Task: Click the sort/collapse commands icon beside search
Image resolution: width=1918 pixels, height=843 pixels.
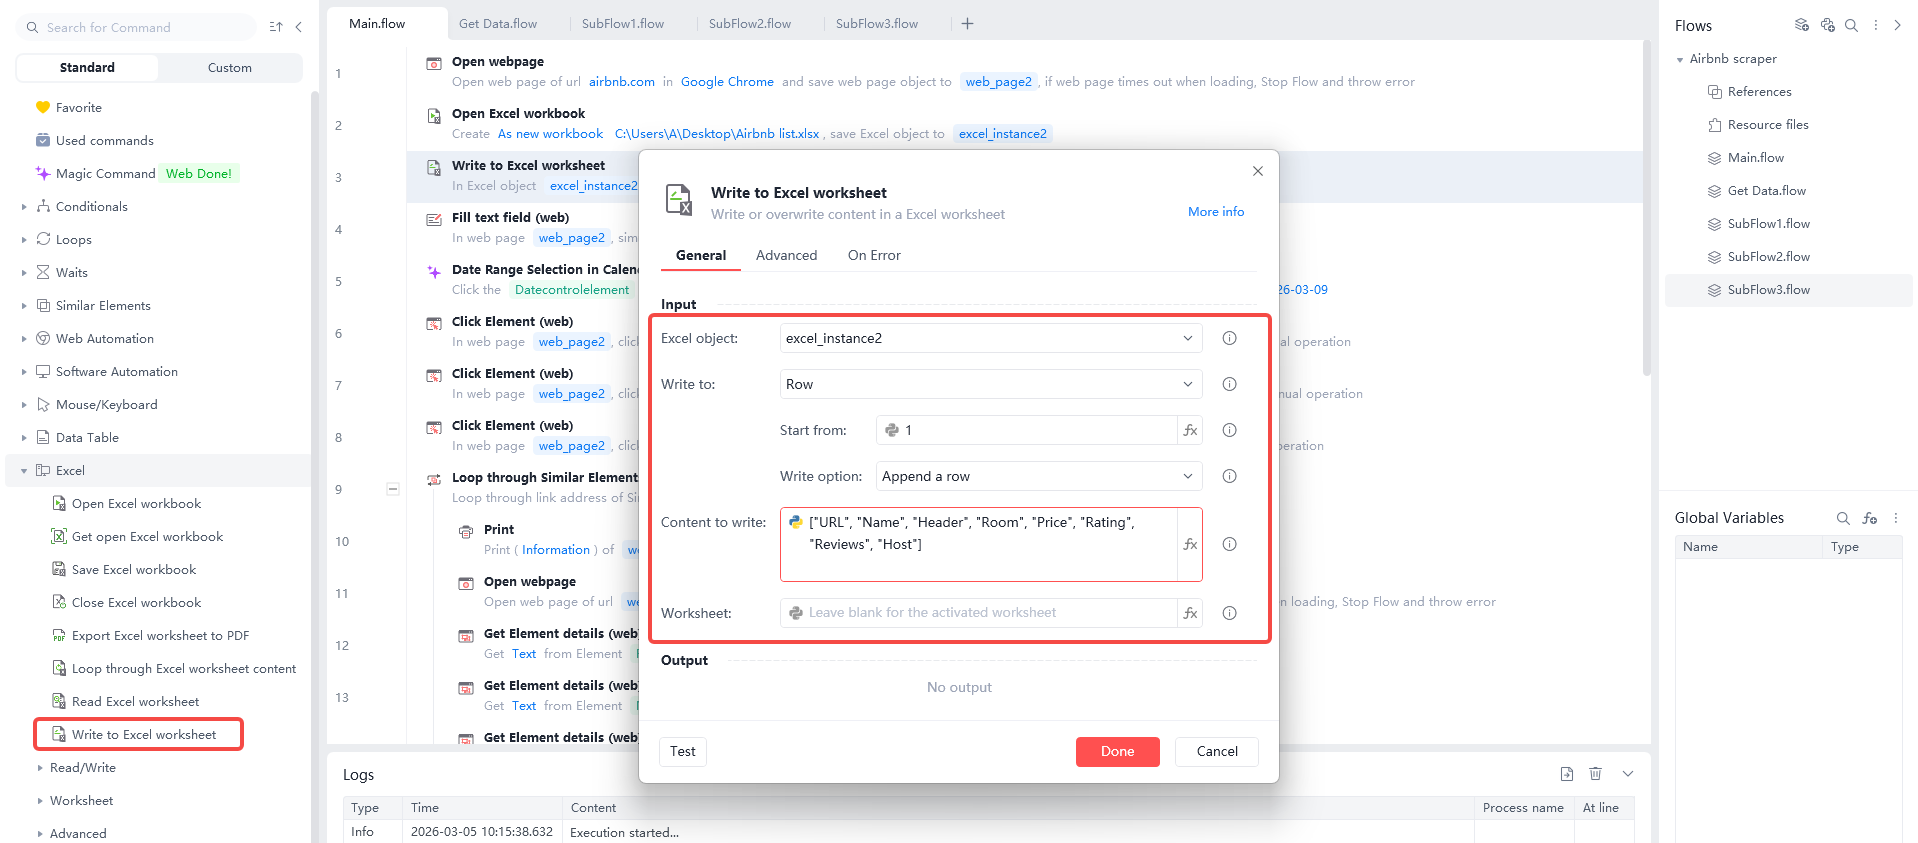Action: (276, 27)
